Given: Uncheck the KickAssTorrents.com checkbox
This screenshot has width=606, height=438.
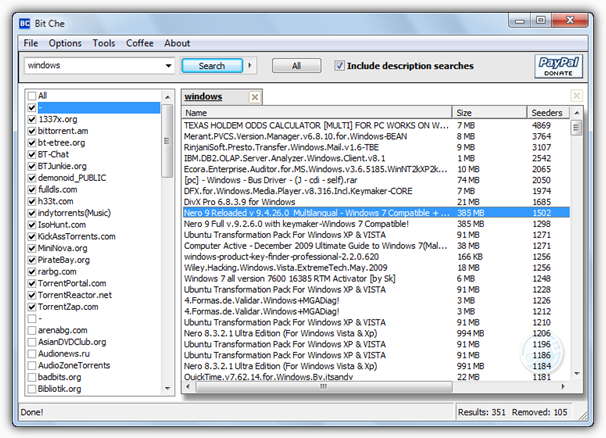Looking at the screenshot, I should [32, 237].
